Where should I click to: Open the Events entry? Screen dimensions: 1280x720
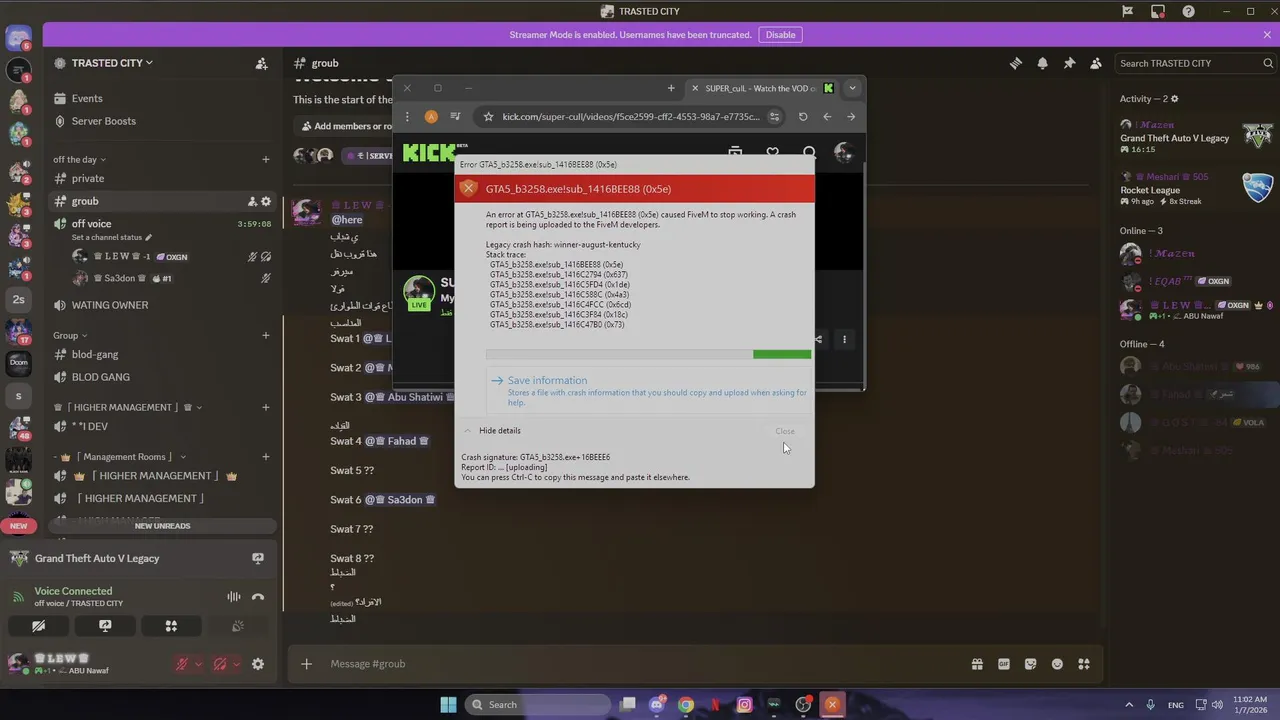162,99
